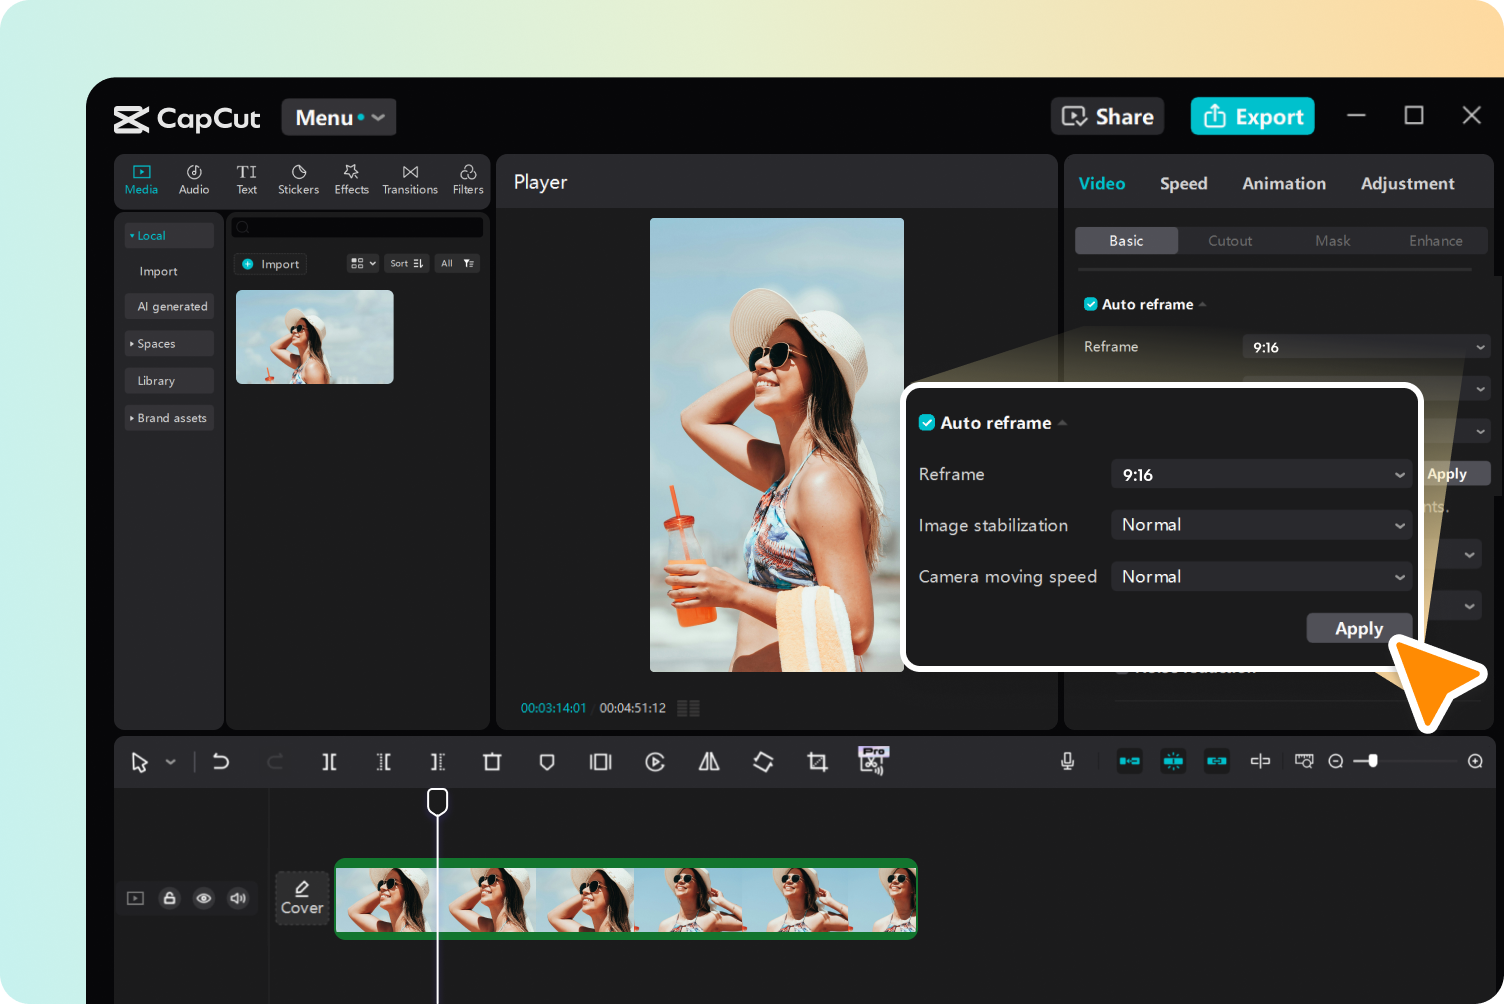Click the Export button
This screenshot has height=1004, width=1504.
click(1252, 116)
